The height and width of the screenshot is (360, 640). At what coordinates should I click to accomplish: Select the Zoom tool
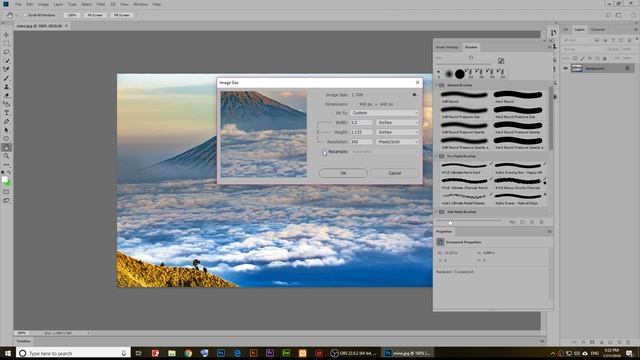coord(6,156)
